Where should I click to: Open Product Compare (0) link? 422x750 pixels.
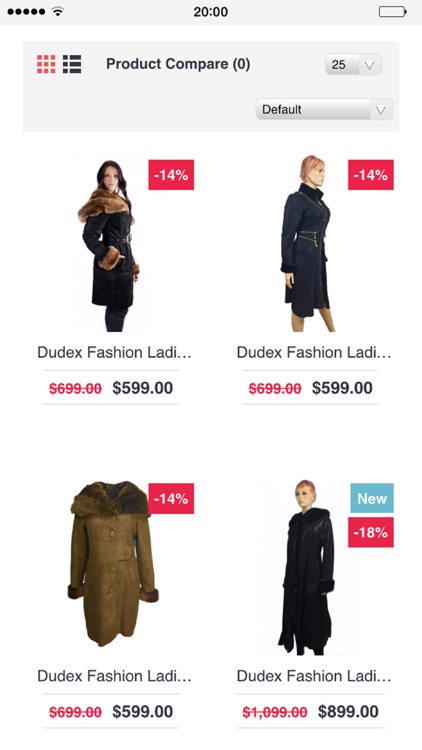(178, 64)
